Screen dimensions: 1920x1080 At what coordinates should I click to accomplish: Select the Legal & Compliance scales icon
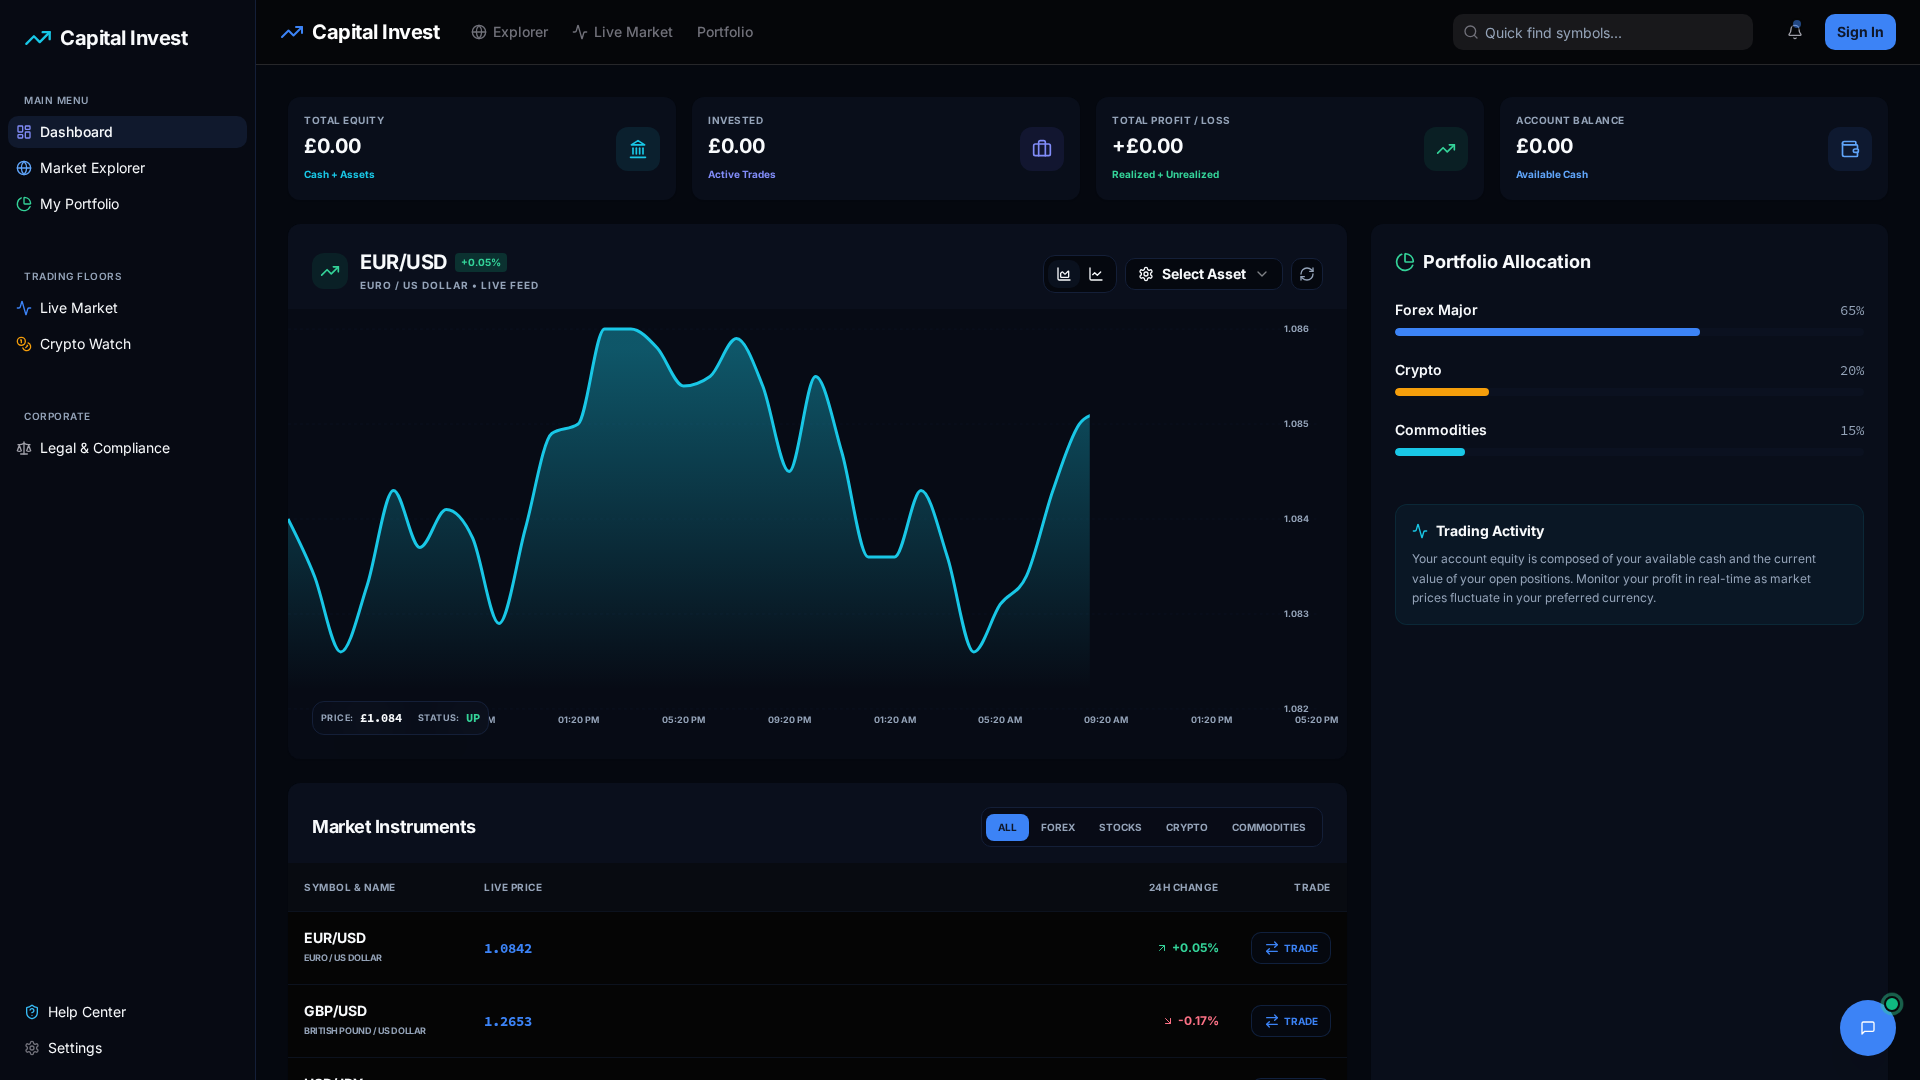pyautogui.click(x=24, y=448)
